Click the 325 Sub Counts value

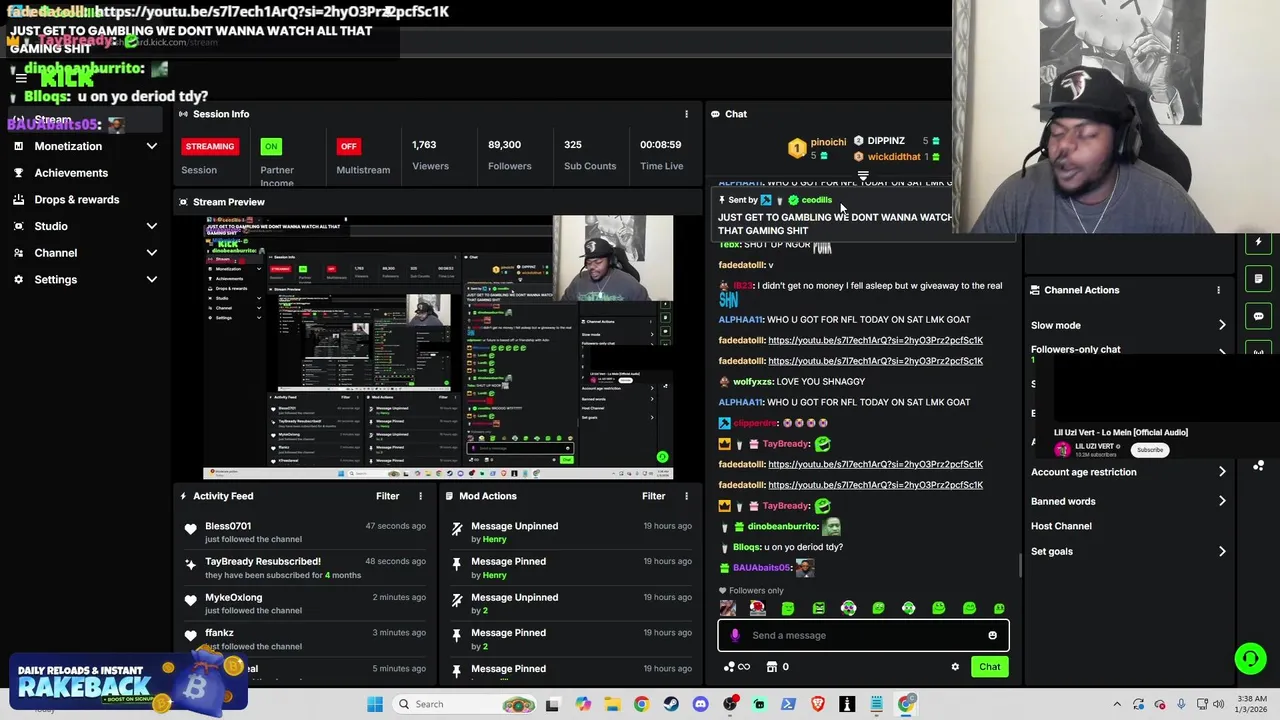pyautogui.click(x=572, y=145)
